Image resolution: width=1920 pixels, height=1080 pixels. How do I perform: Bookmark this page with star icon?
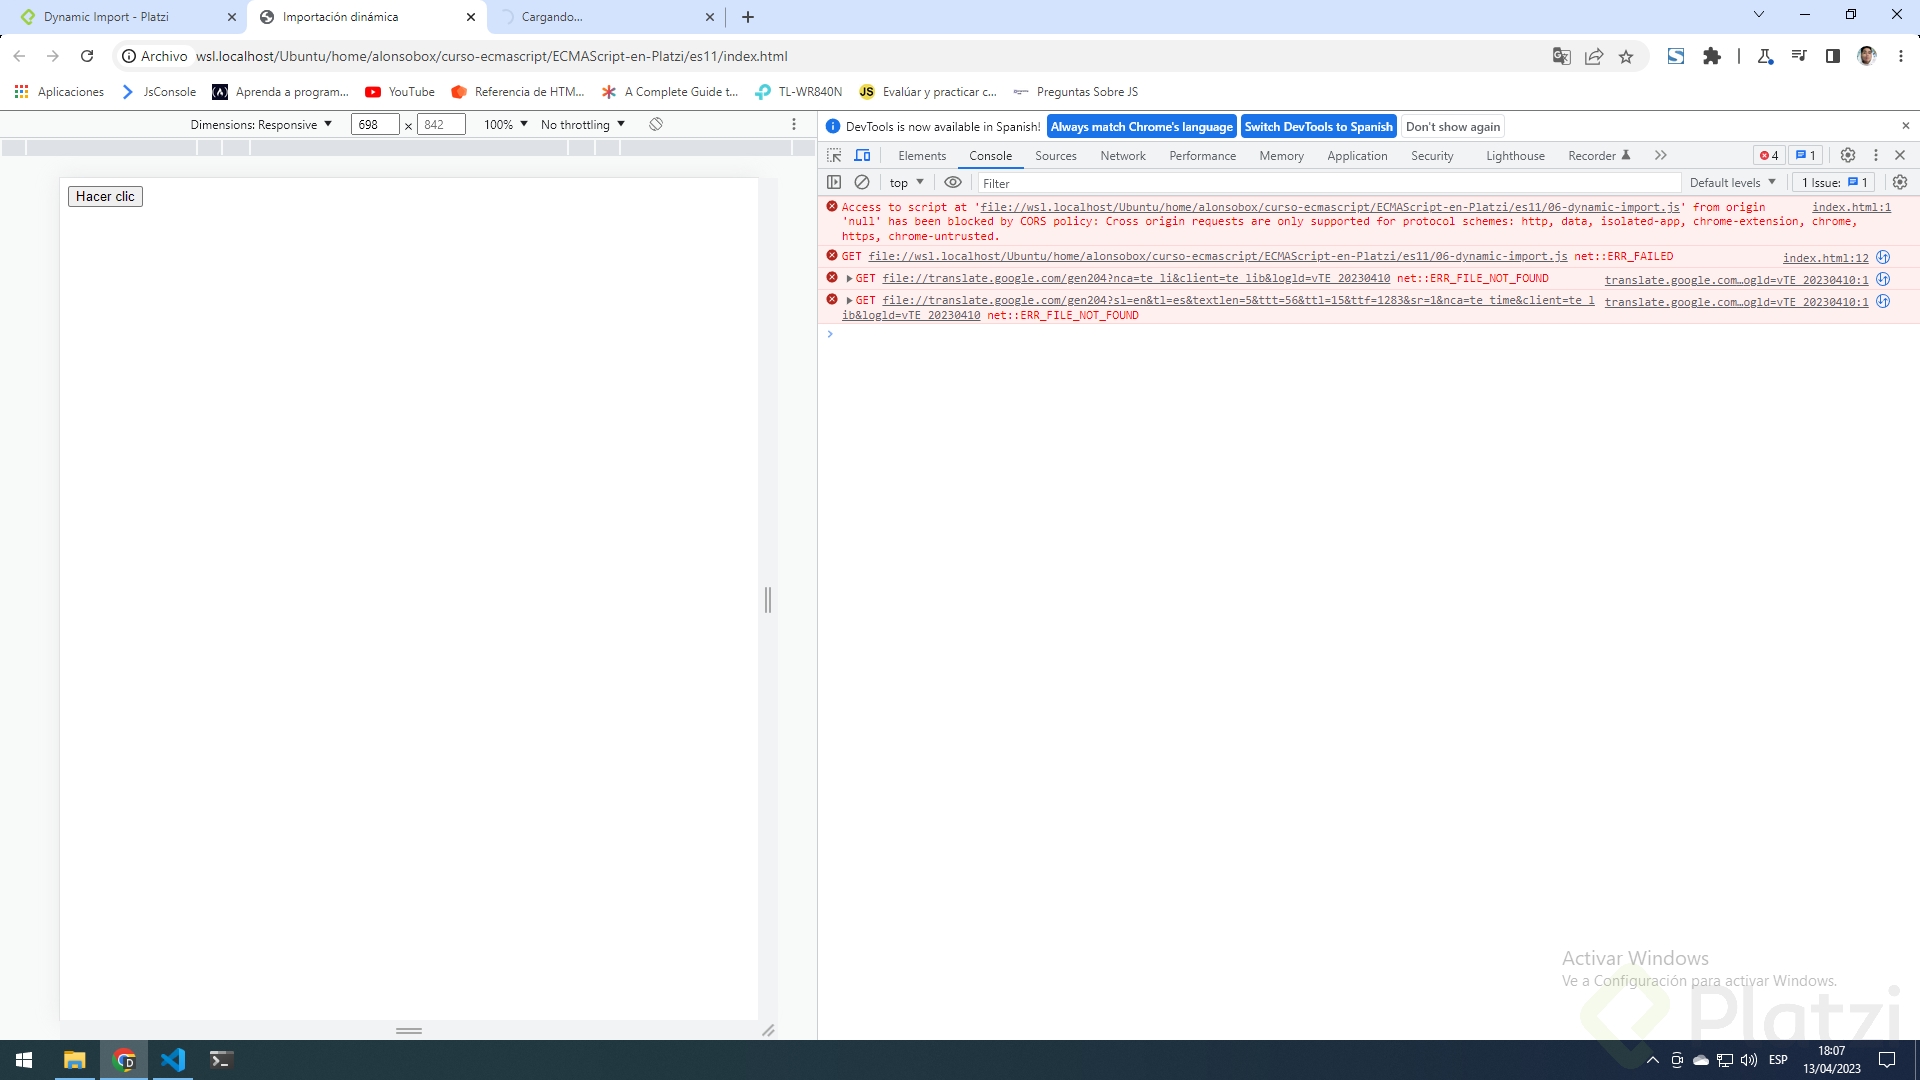coord(1626,56)
